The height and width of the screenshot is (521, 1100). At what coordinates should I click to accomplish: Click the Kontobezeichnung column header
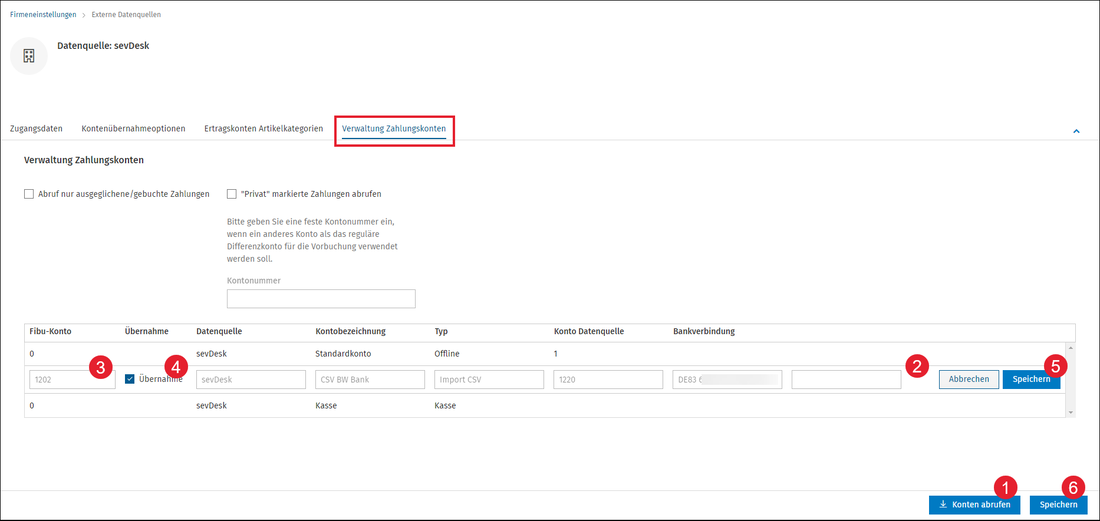click(351, 332)
